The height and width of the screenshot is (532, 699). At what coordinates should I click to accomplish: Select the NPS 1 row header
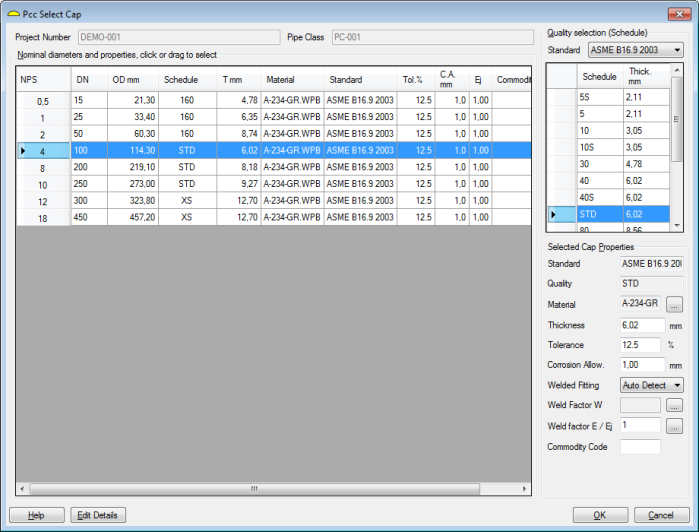coord(43,117)
